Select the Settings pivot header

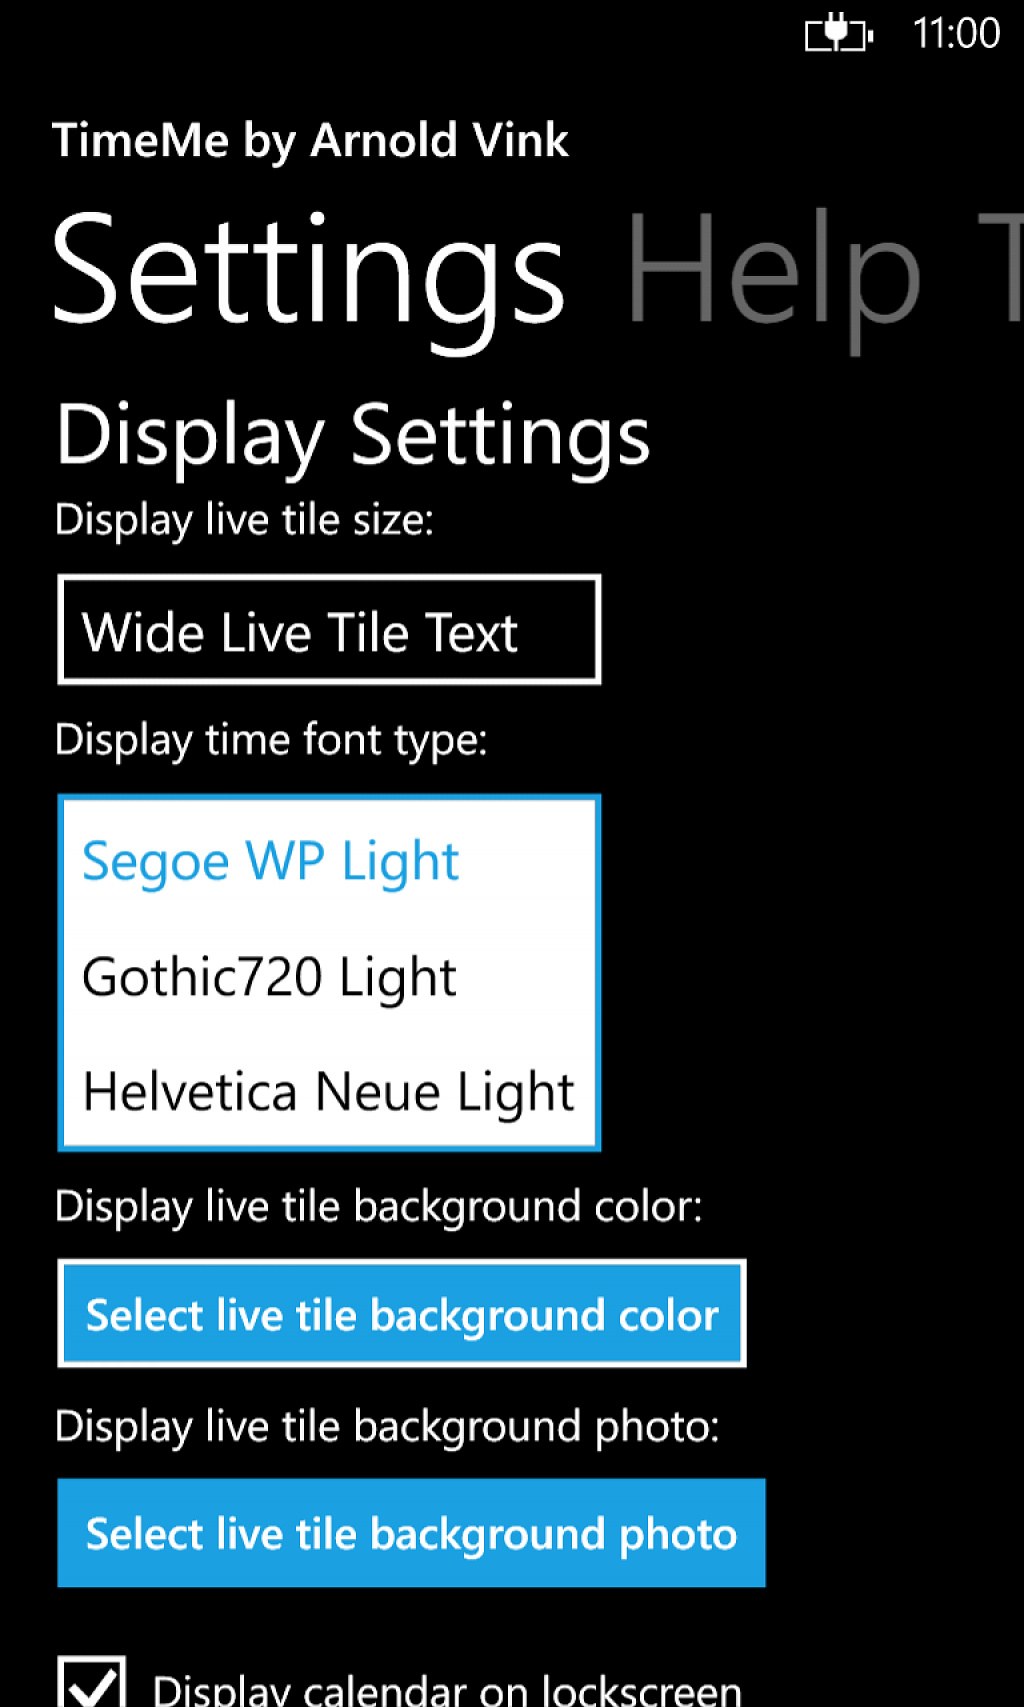309,271
